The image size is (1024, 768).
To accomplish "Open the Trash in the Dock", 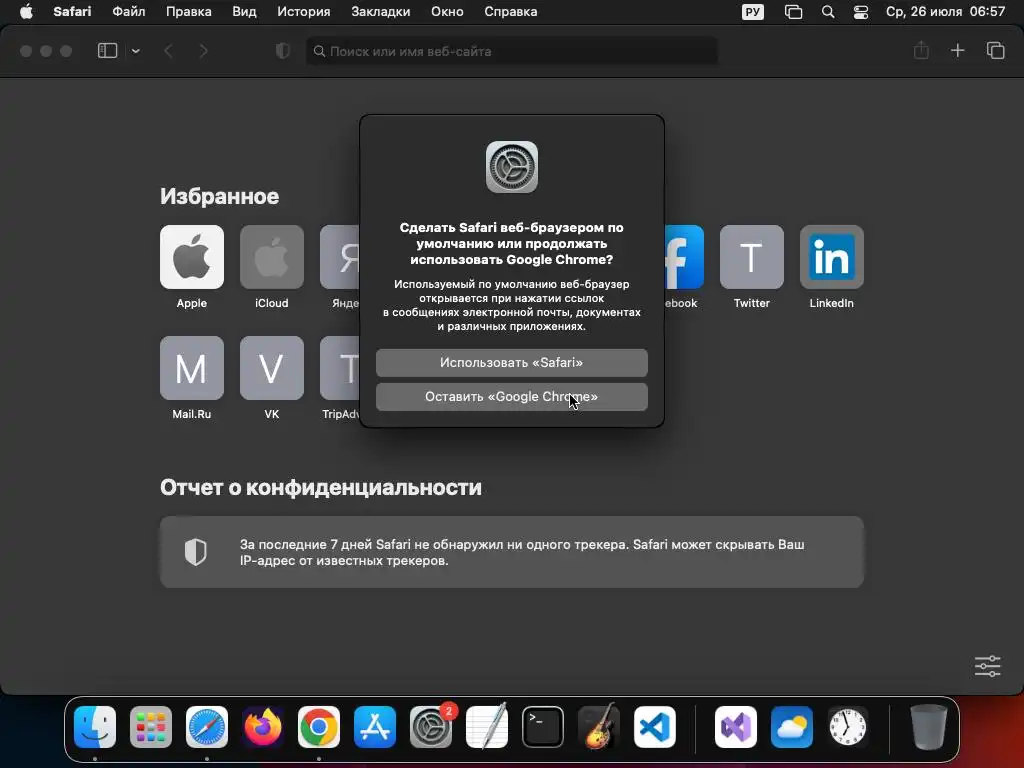I will (x=928, y=727).
